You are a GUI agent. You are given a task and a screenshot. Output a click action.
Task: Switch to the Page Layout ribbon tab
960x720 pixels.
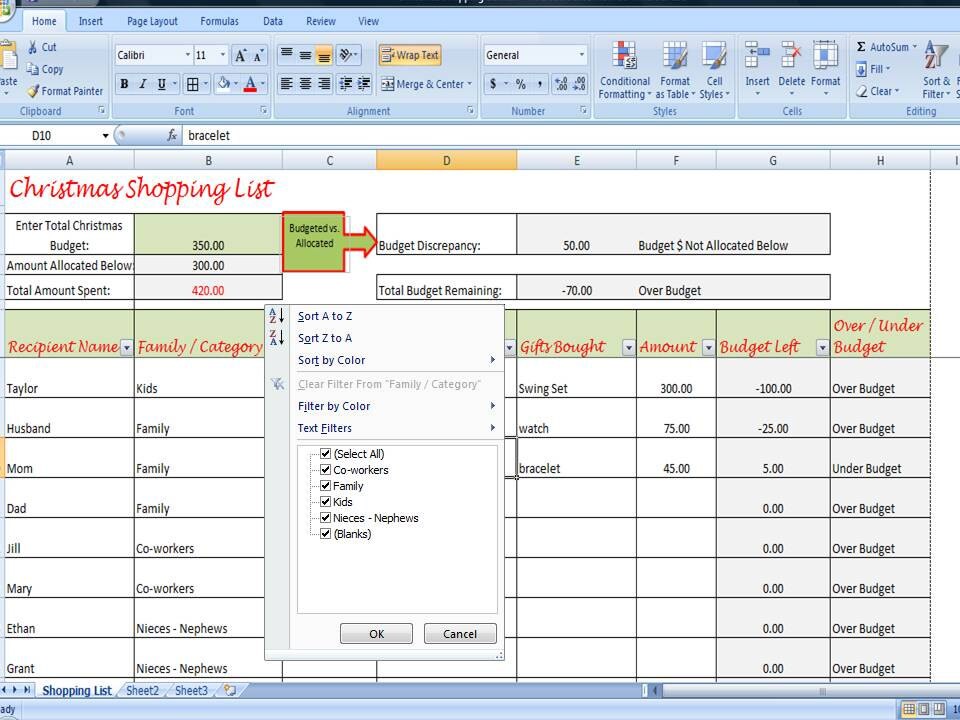coord(152,21)
